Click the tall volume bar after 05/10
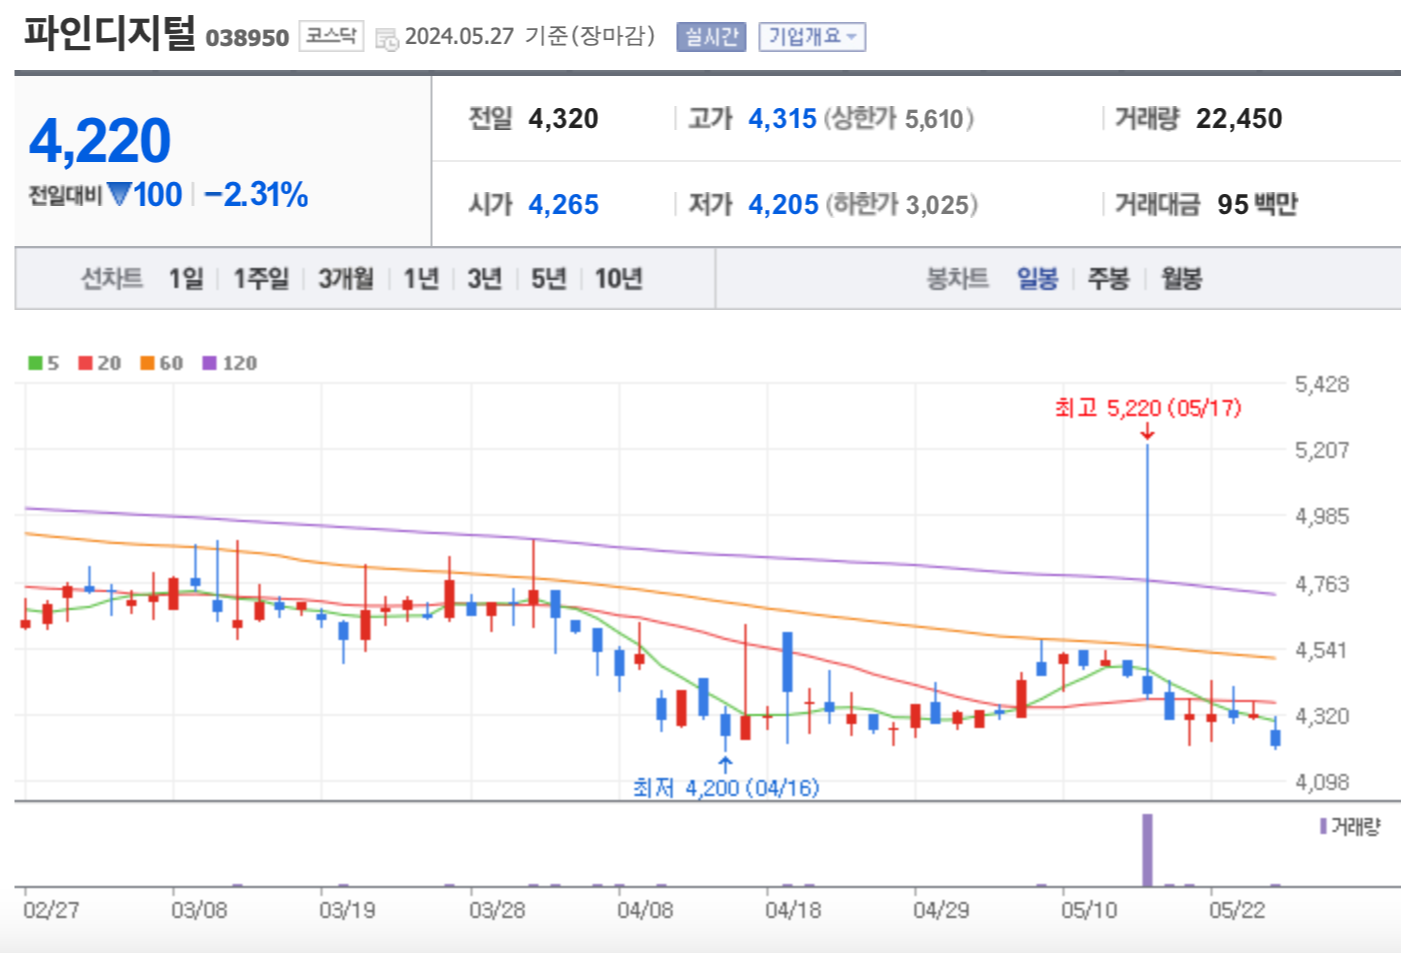1401x953 pixels. (x=1147, y=850)
